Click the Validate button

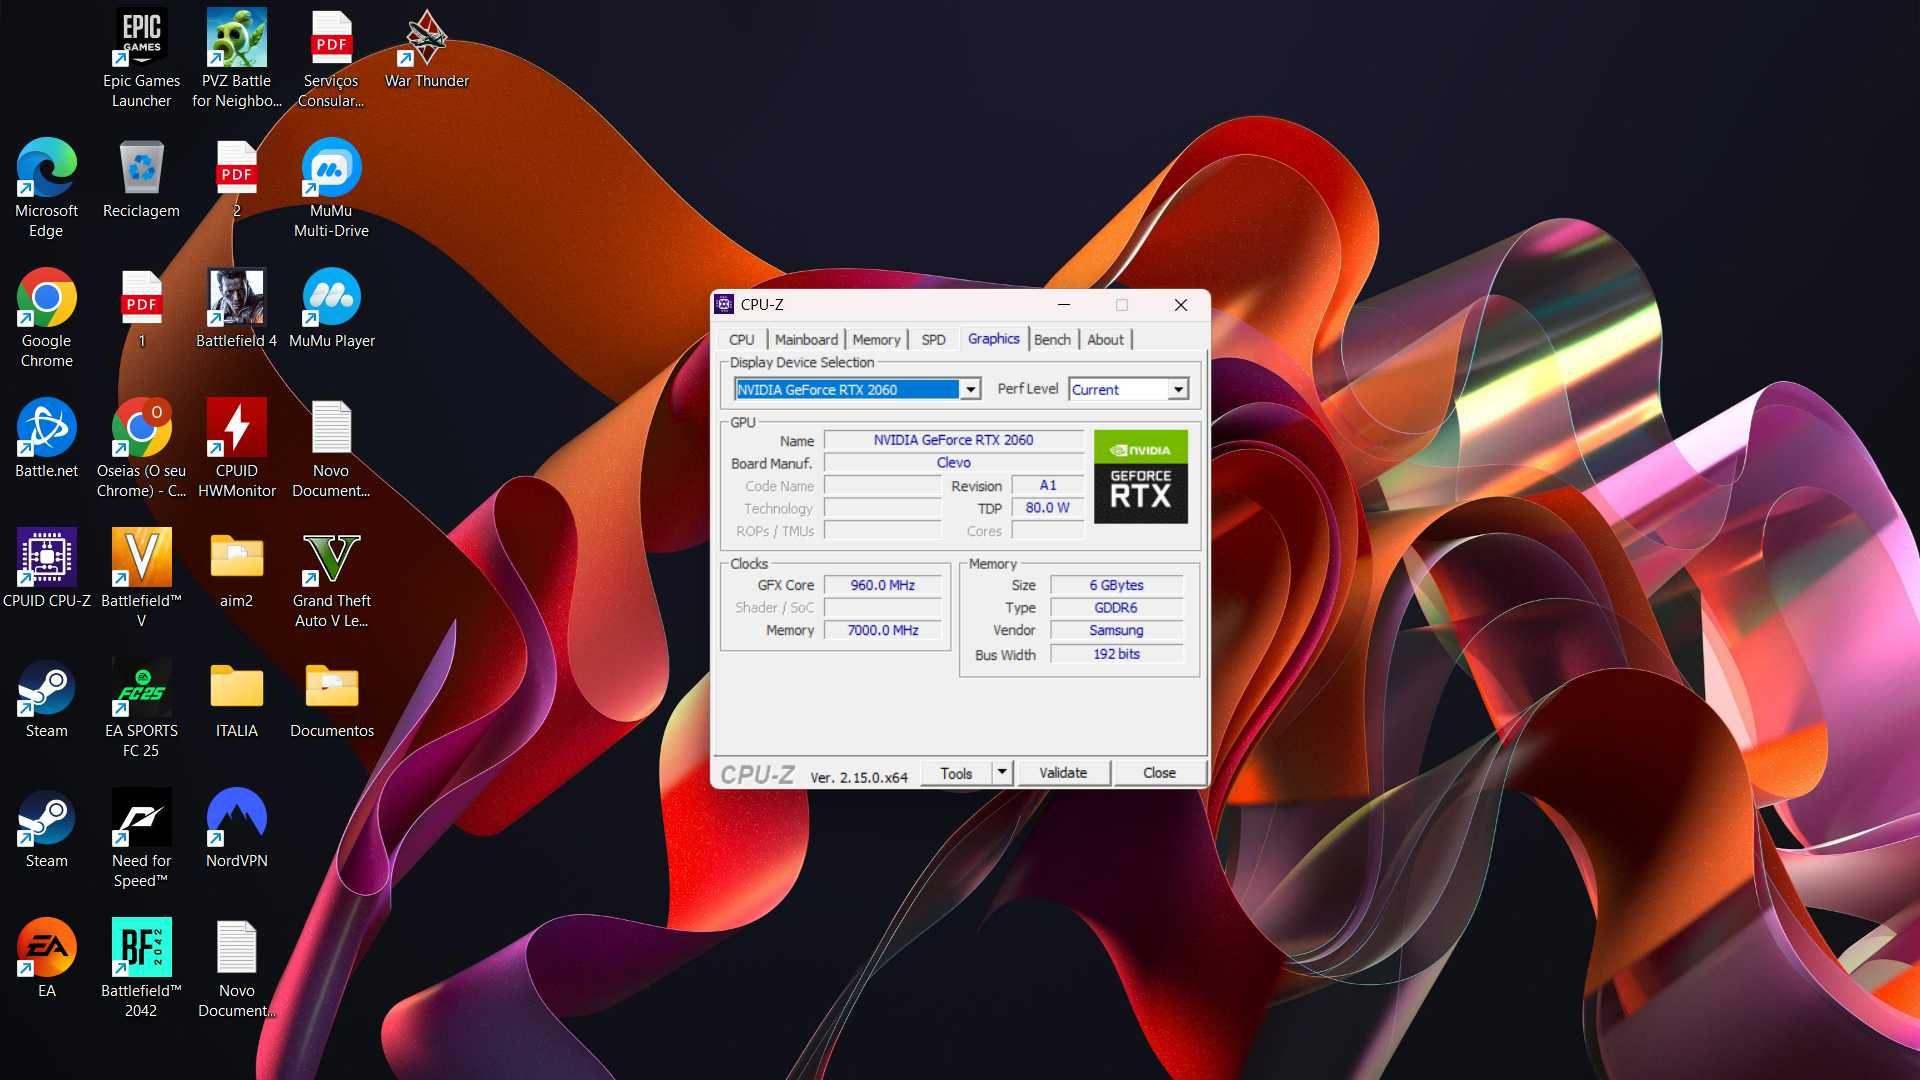tap(1063, 773)
